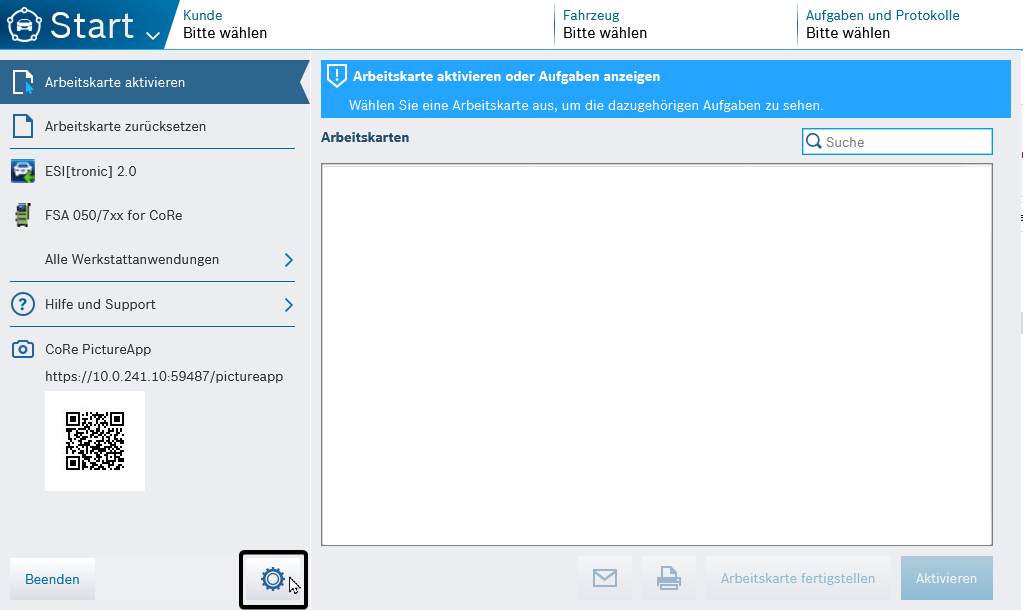Select Arbeitskarte aktivieren menu entry
The height and width of the screenshot is (610, 1024).
(154, 82)
